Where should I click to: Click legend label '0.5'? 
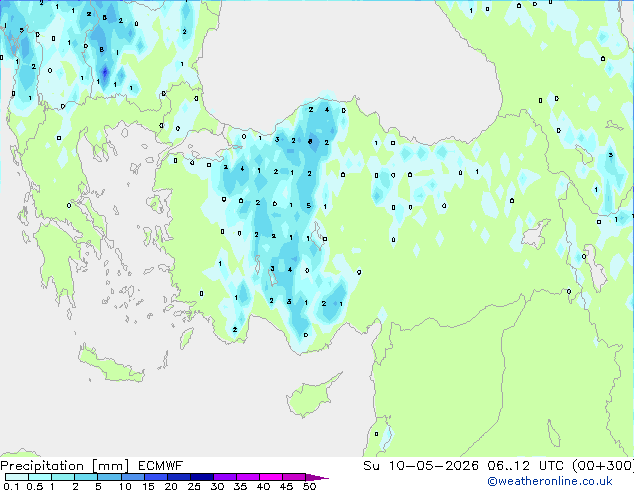point(34,486)
